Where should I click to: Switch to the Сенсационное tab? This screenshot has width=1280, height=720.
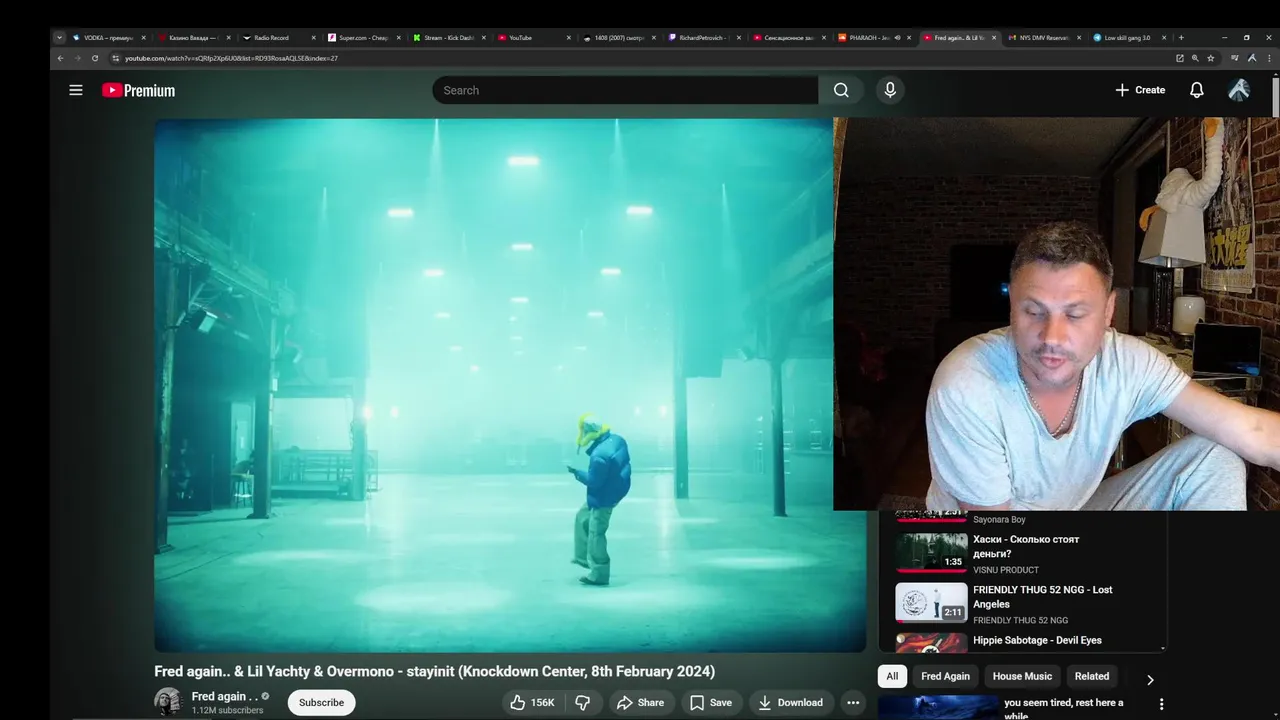coord(788,37)
